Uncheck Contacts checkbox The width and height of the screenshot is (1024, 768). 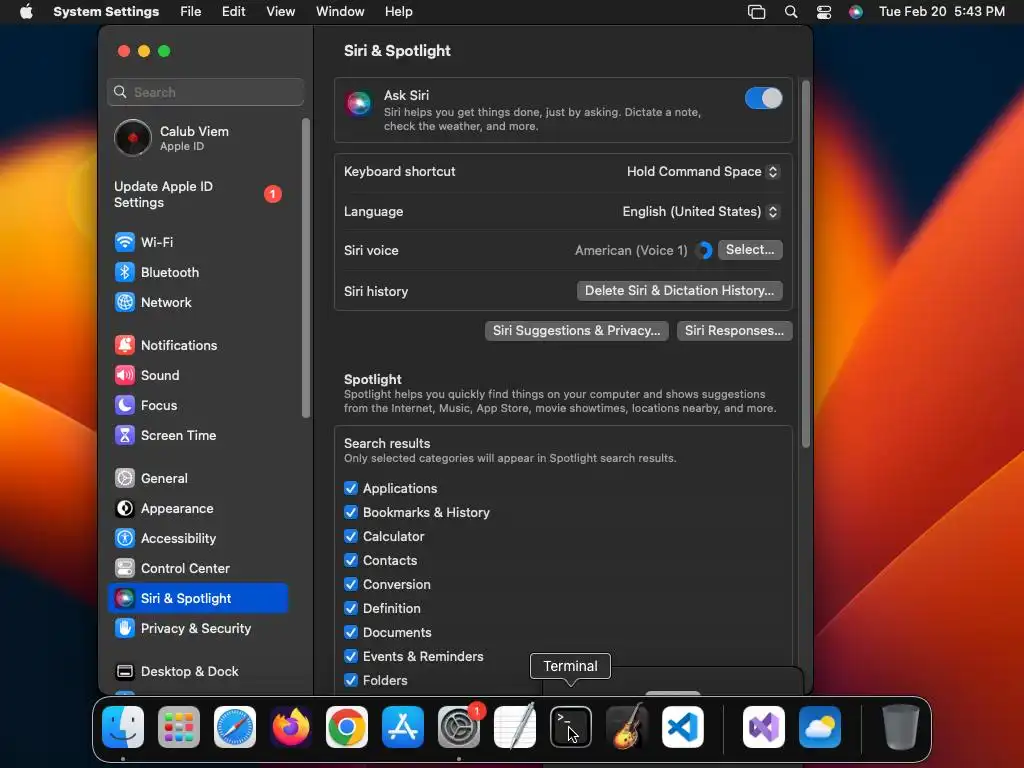351,560
